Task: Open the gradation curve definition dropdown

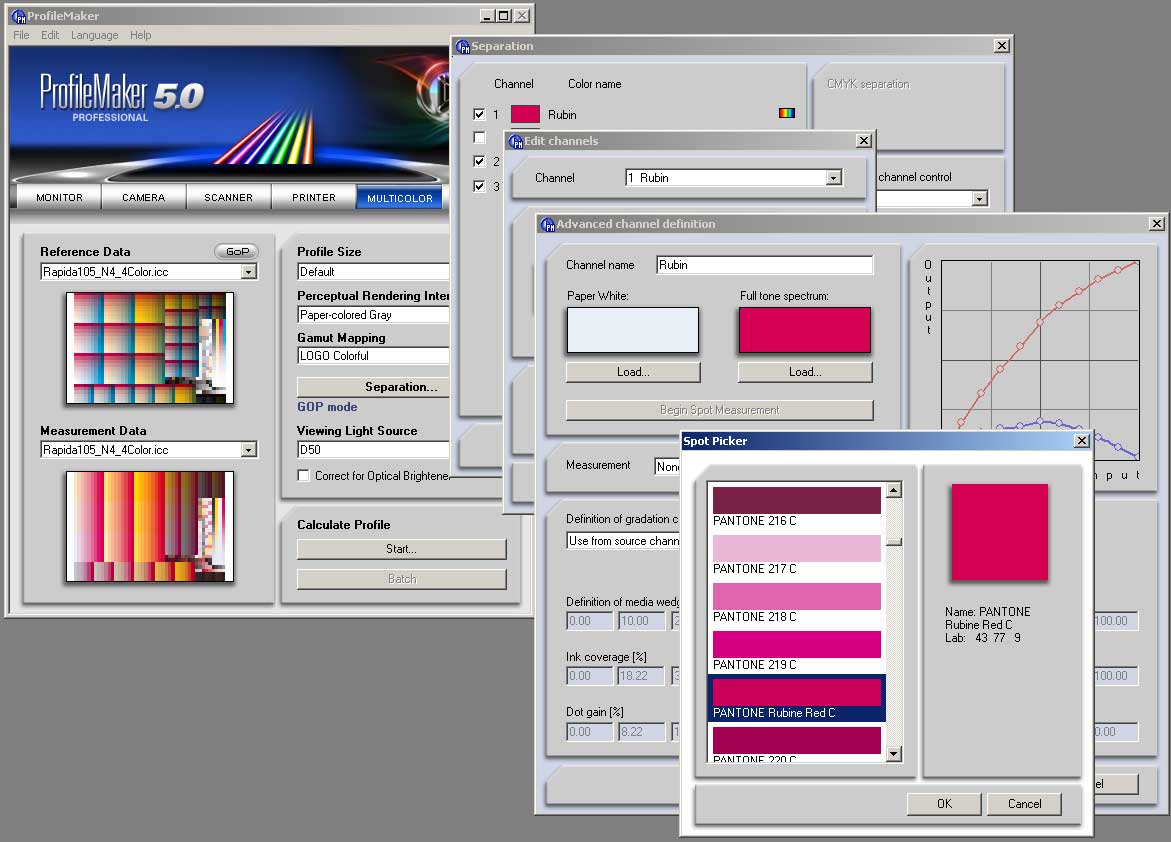Action: pyautogui.click(x=624, y=541)
